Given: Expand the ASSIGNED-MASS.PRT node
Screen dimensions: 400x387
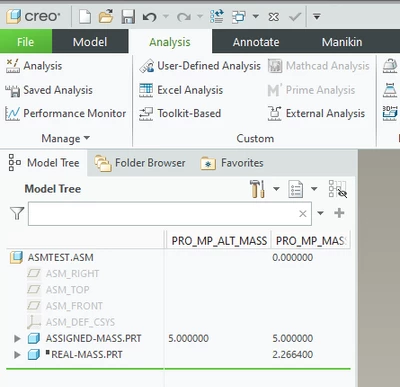Looking at the screenshot, I should (x=17, y=339).
